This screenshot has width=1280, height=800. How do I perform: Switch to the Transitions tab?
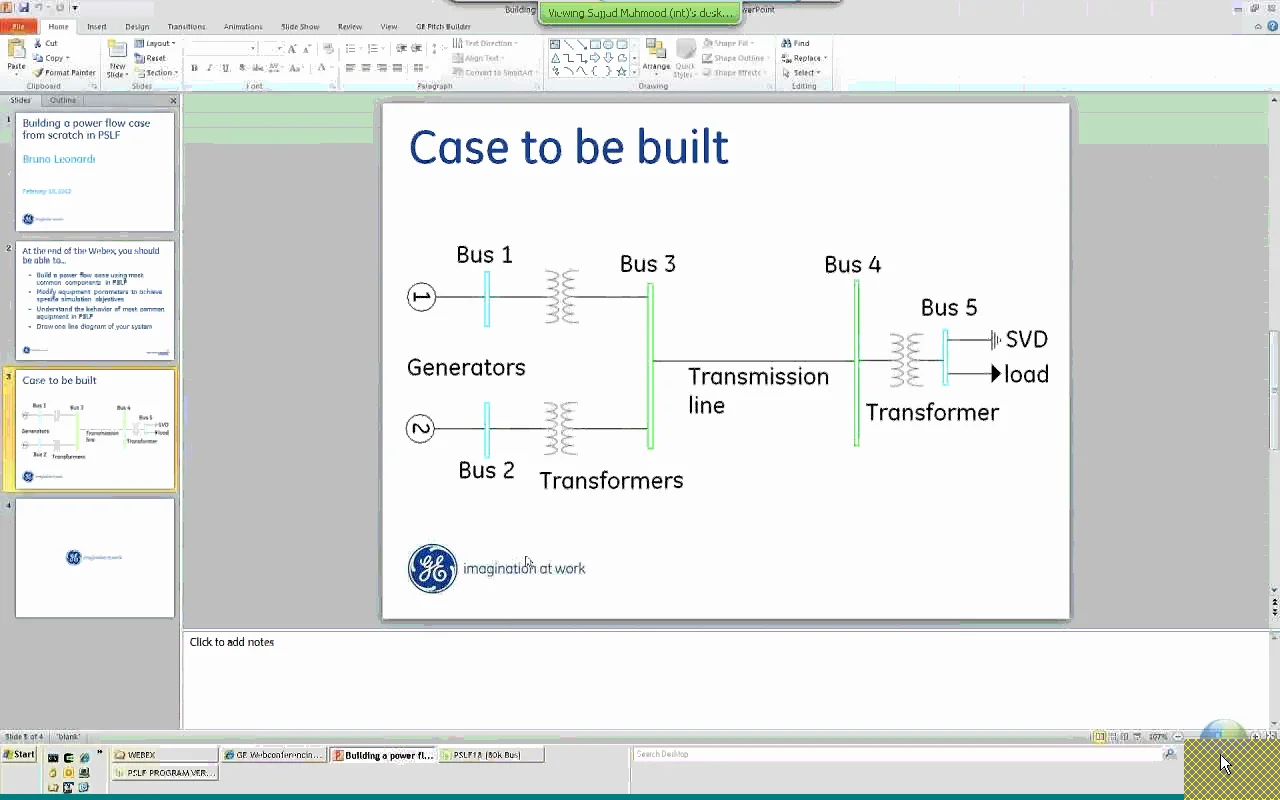[x=186, y=27]
